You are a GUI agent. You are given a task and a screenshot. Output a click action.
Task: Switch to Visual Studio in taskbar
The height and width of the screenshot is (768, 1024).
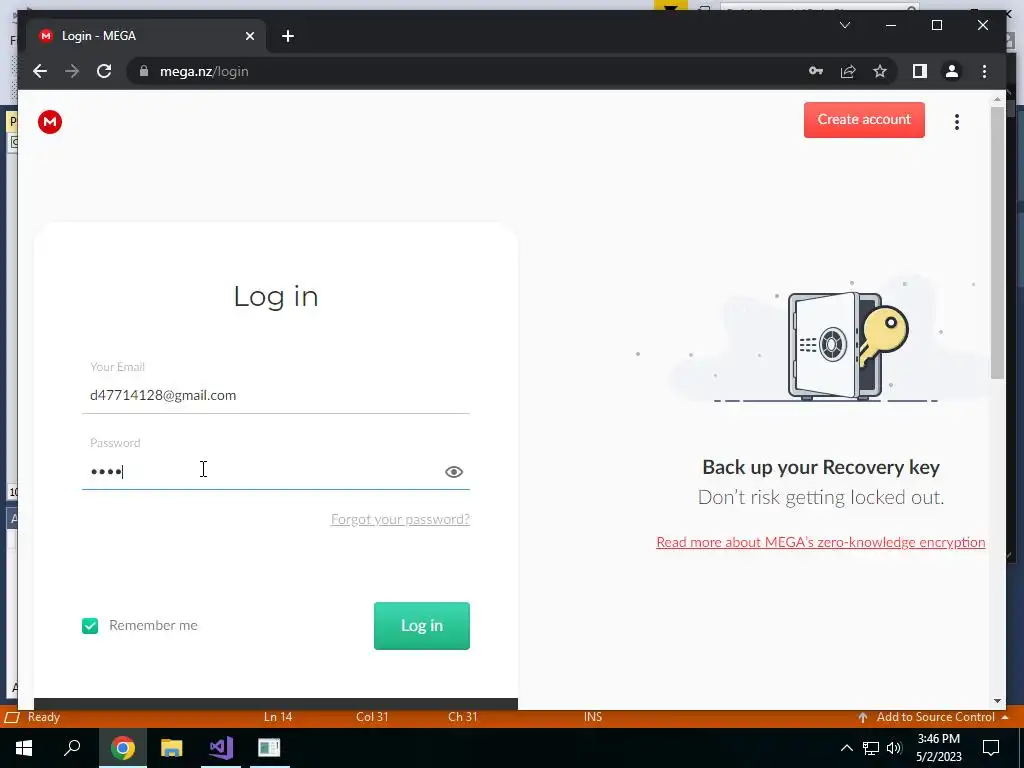[221, 748]
